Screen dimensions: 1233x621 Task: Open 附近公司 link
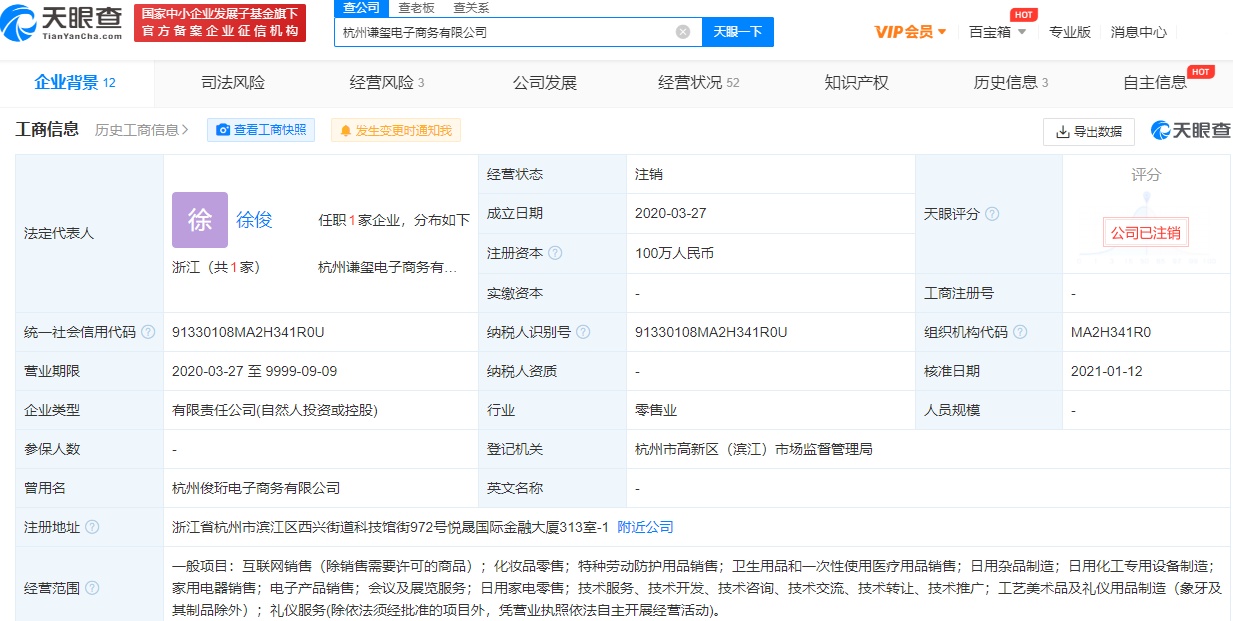point(645,527)
